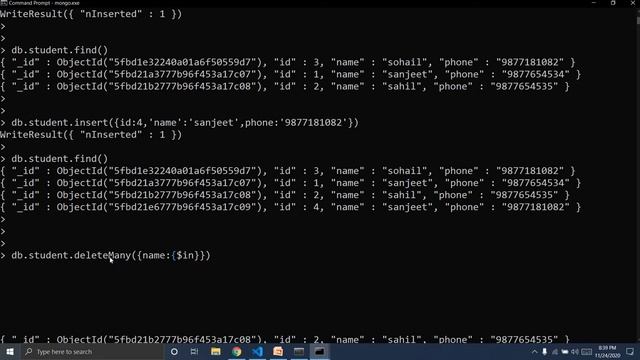Click the 'sohail' row in the first find output
Viewport: 640px width, 360px height.
click(288, 62)
